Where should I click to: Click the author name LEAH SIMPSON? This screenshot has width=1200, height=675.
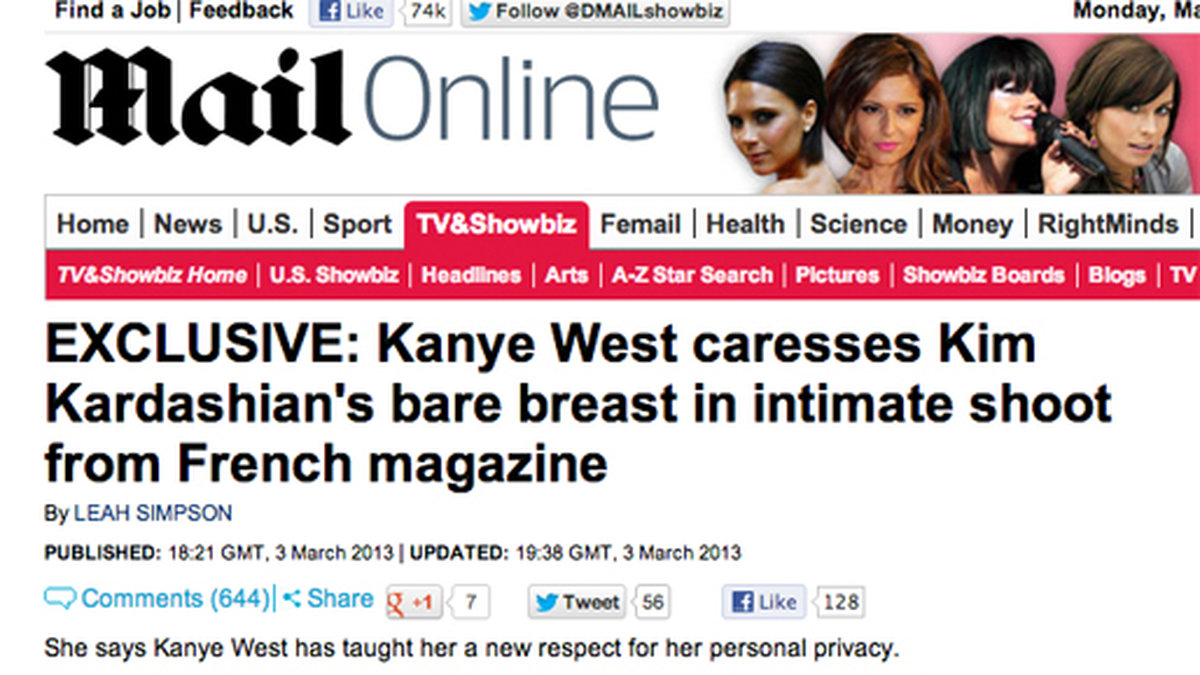[x=153, y=514]
